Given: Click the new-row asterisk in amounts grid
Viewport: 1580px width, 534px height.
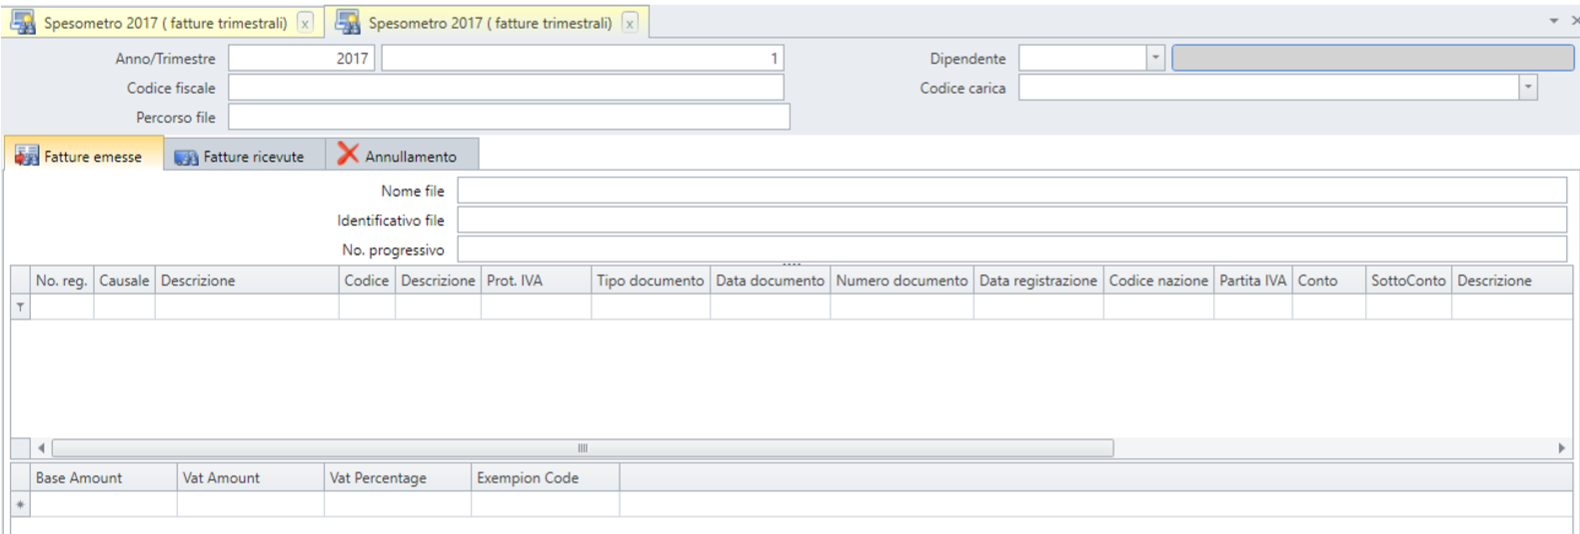Looking at the screenshot, I should 20,505.
